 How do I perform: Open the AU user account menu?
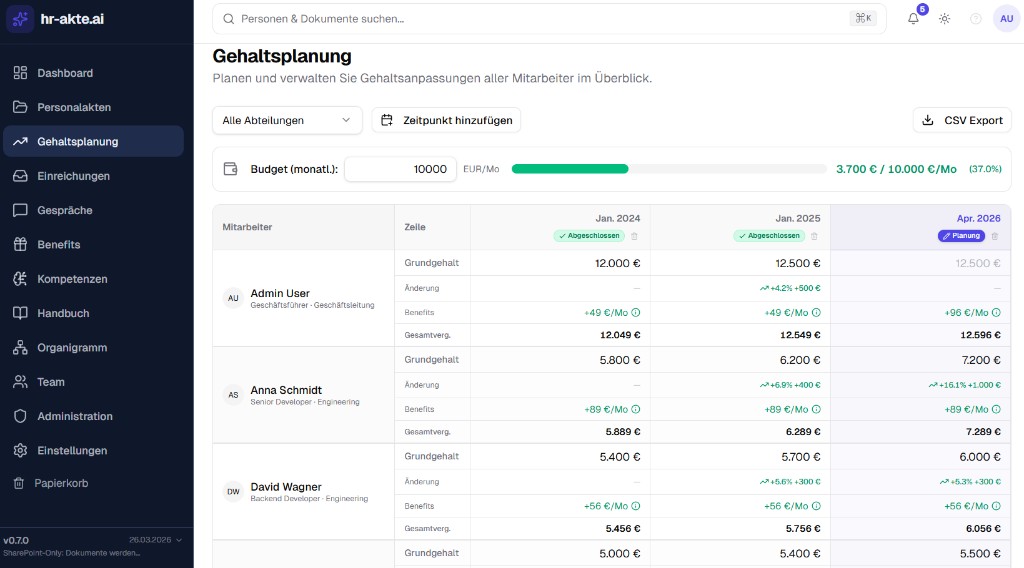1006,19
